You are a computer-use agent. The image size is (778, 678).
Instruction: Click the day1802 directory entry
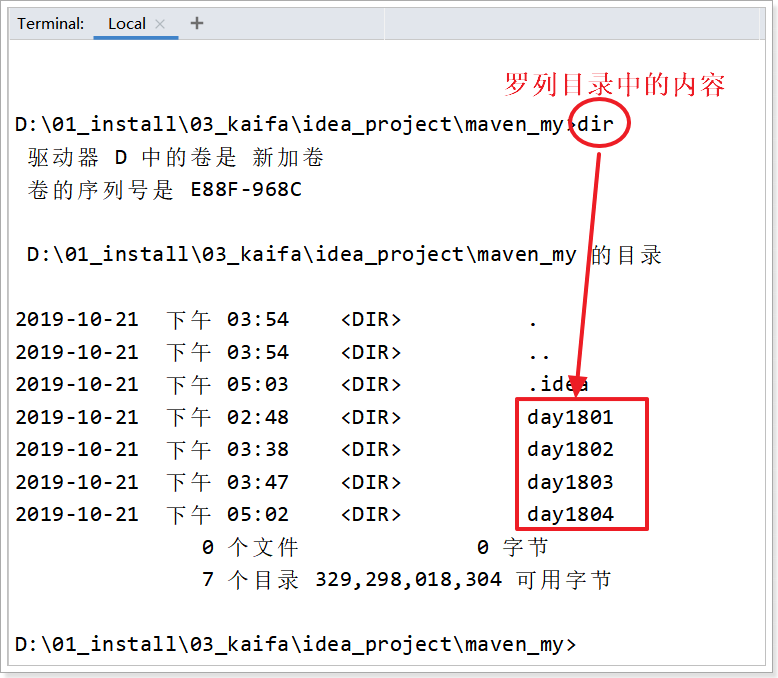click(x=570, y=450)
